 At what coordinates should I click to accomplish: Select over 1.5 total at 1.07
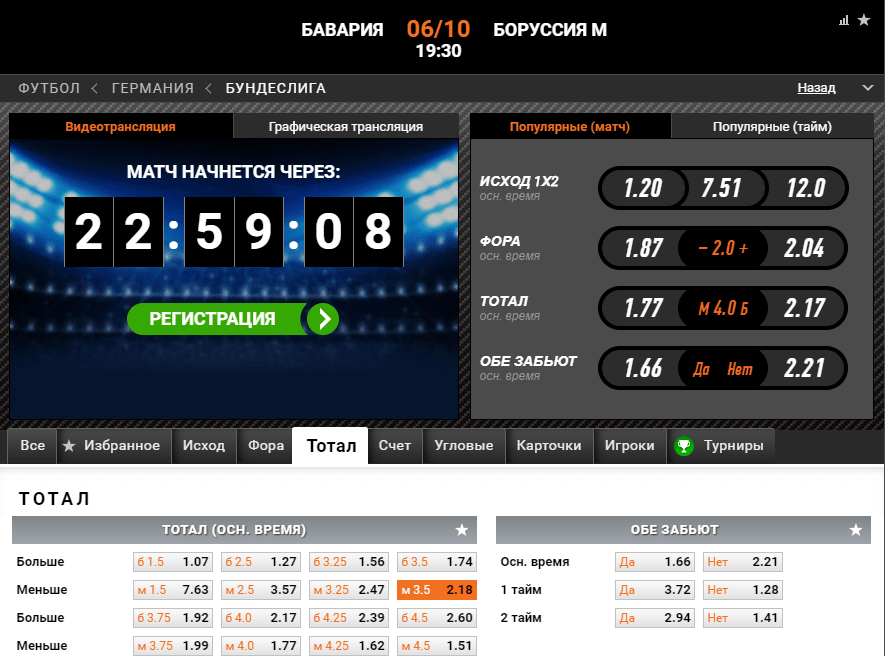click(x=173, y=562)
